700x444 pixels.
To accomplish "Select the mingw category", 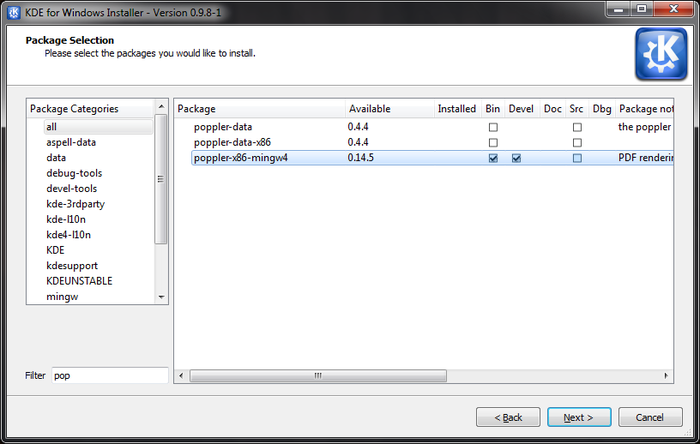I will coord(62,296).
